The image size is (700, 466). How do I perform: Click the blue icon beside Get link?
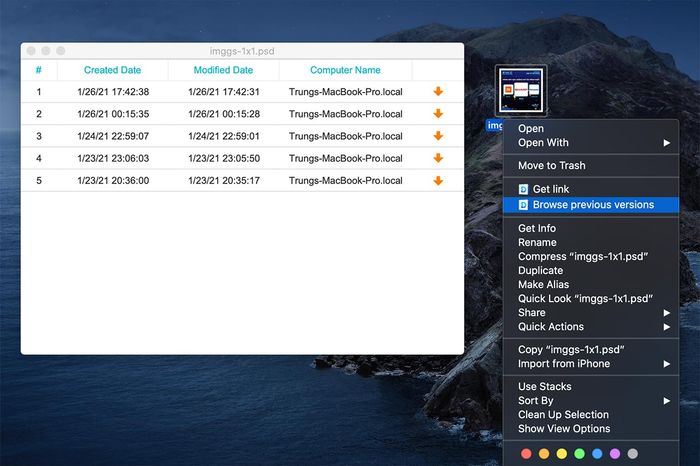coord(523,189)
